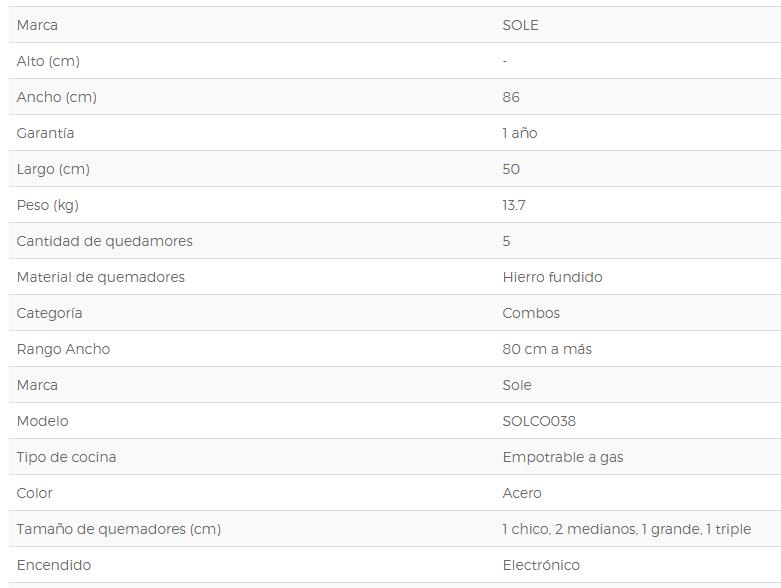Viewport: 781px width, 588px height.
Task: Select the Ancho value 86
Action: point(511,97)
